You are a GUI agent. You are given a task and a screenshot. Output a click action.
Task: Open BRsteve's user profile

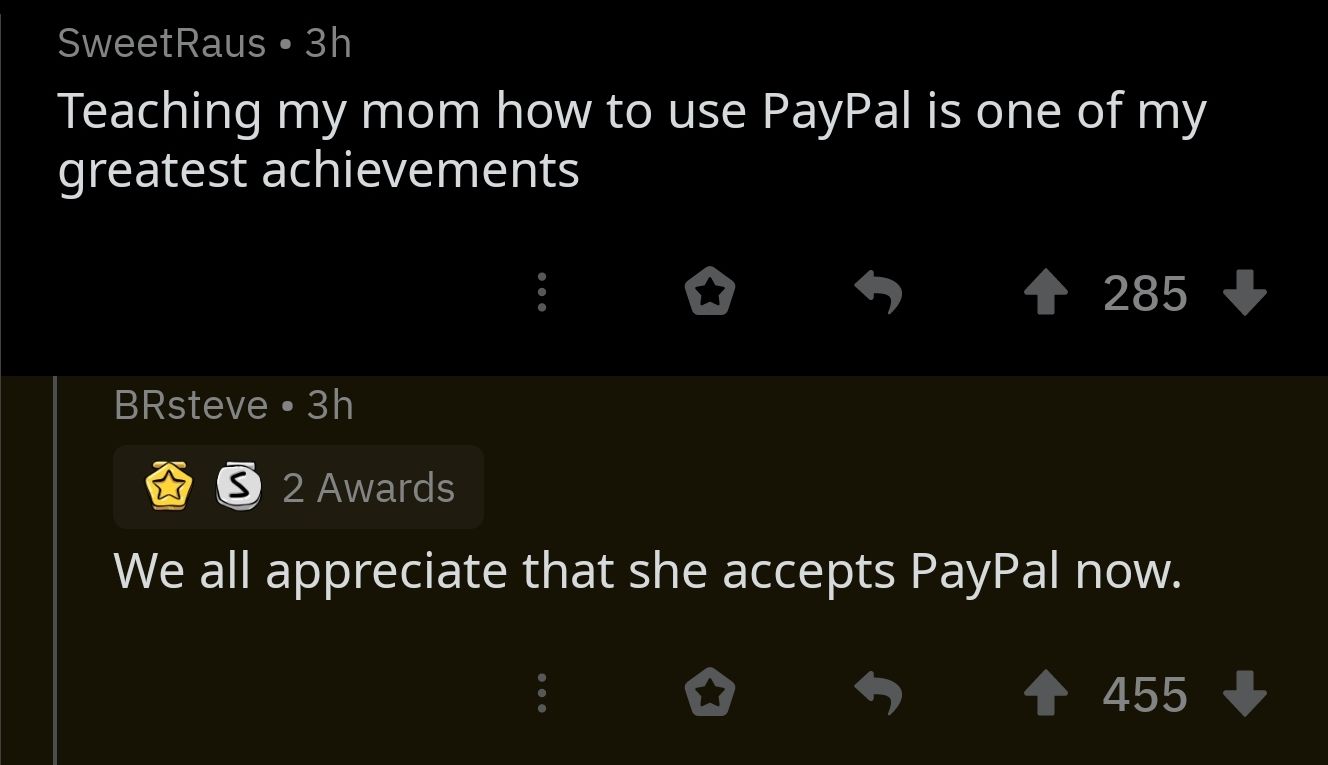(191, 405)
